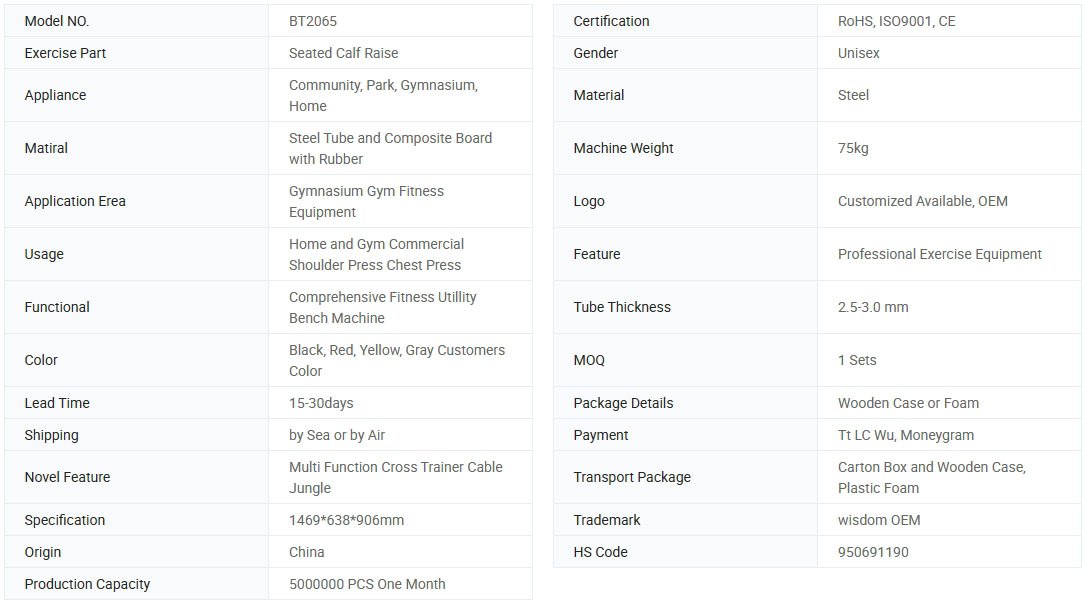This screenshot has width=1086, height=604.
Task: Select the wisdom OEM trademark value
Action: (x=878, y=520)
